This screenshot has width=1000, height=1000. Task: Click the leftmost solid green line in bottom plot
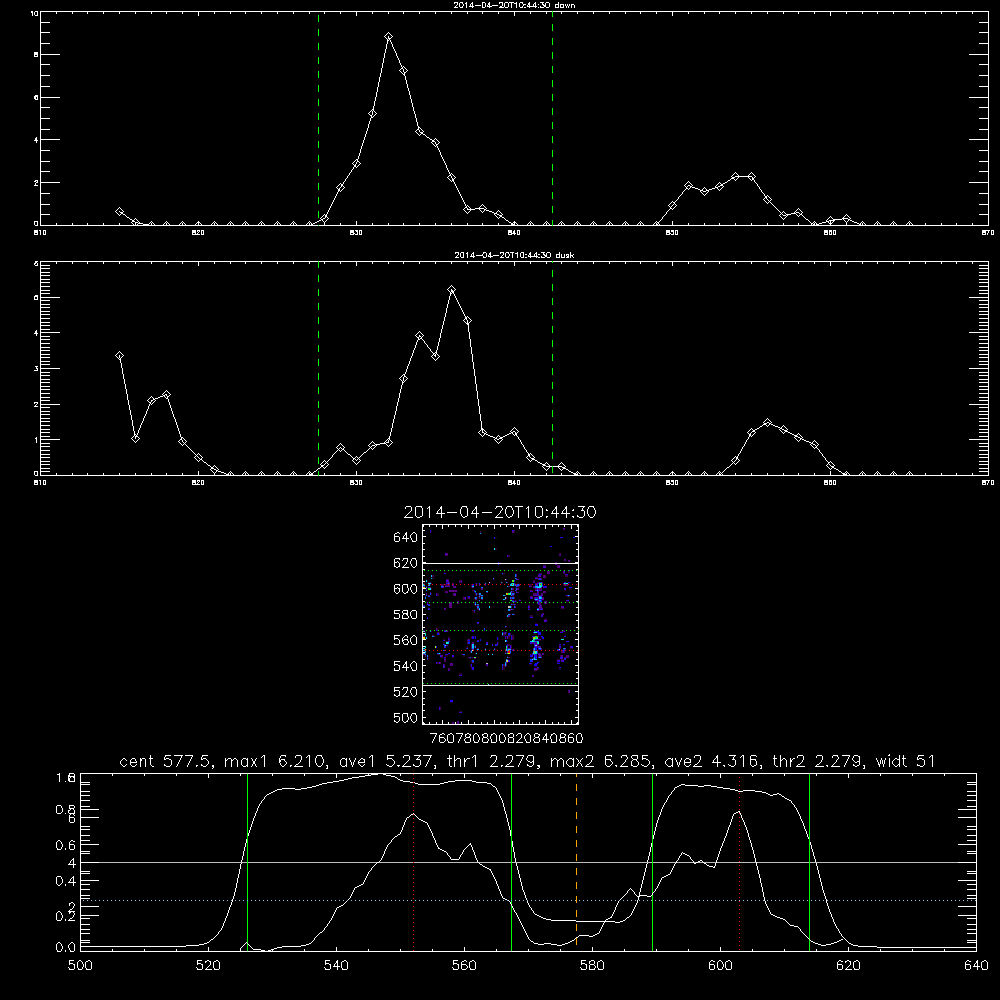[x=247, y=861]
